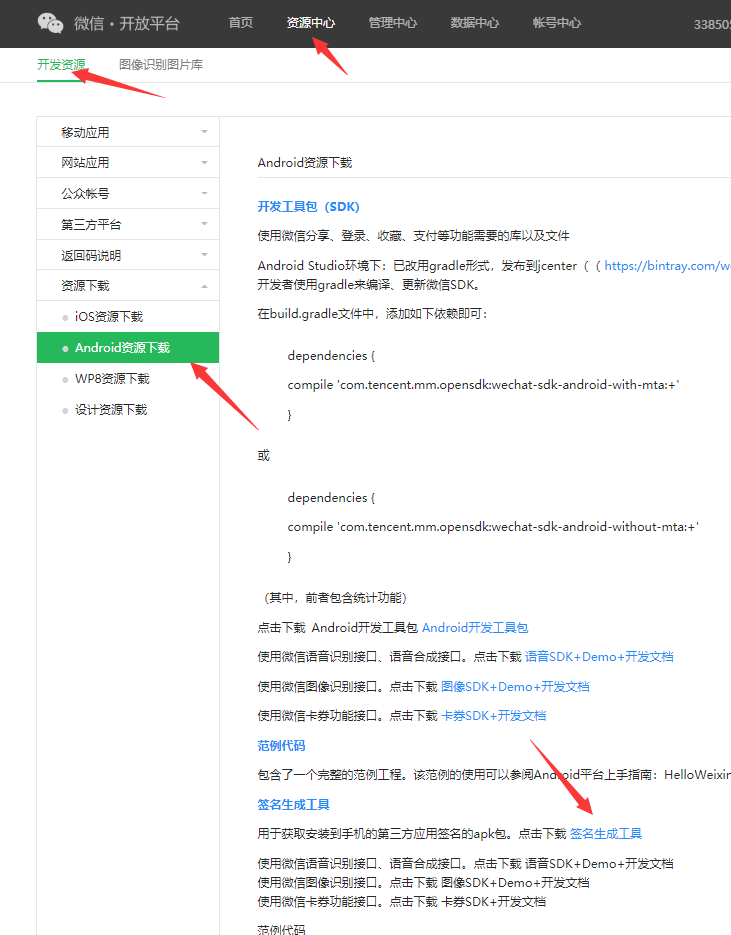Open the 卡券SDK+开发文档 blue link
Image resolution: width=731 pixels, height=935 pixels.
tap(493, 716)
